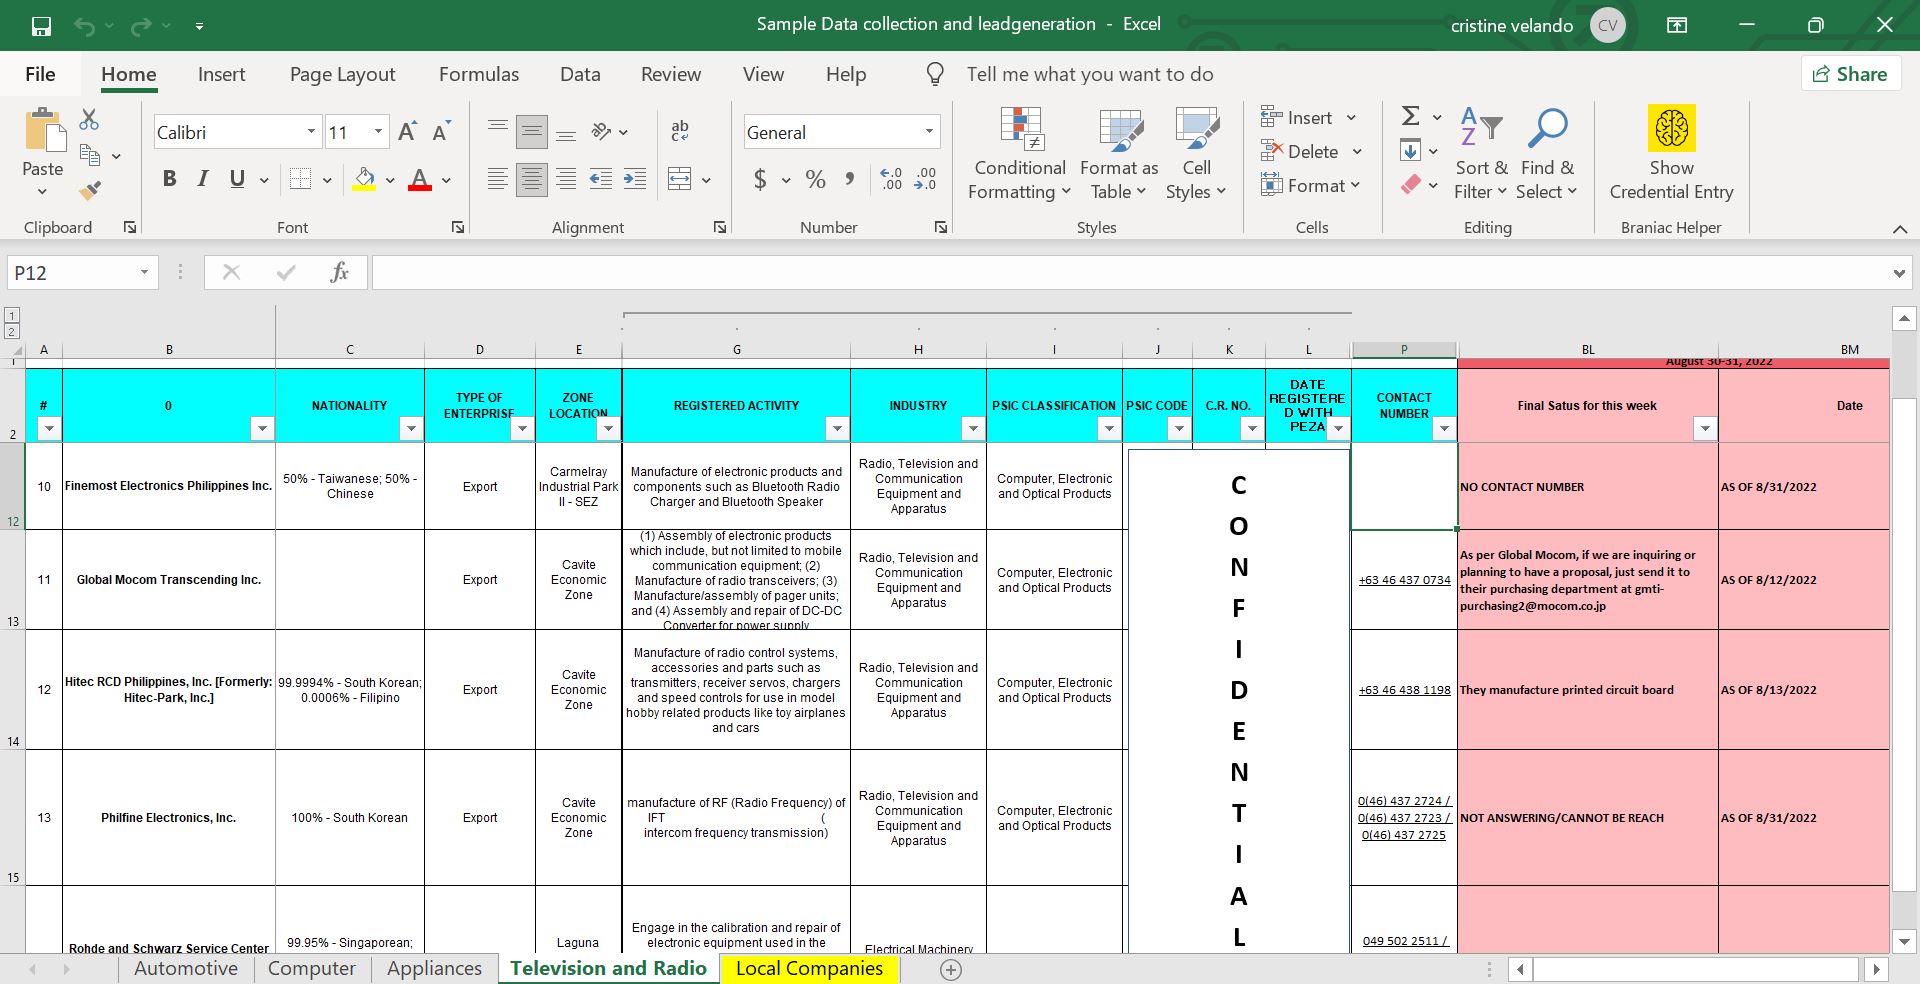Toggle outline level 2 button
Screen dimensions: 1920x984
[x=12, y=331]
